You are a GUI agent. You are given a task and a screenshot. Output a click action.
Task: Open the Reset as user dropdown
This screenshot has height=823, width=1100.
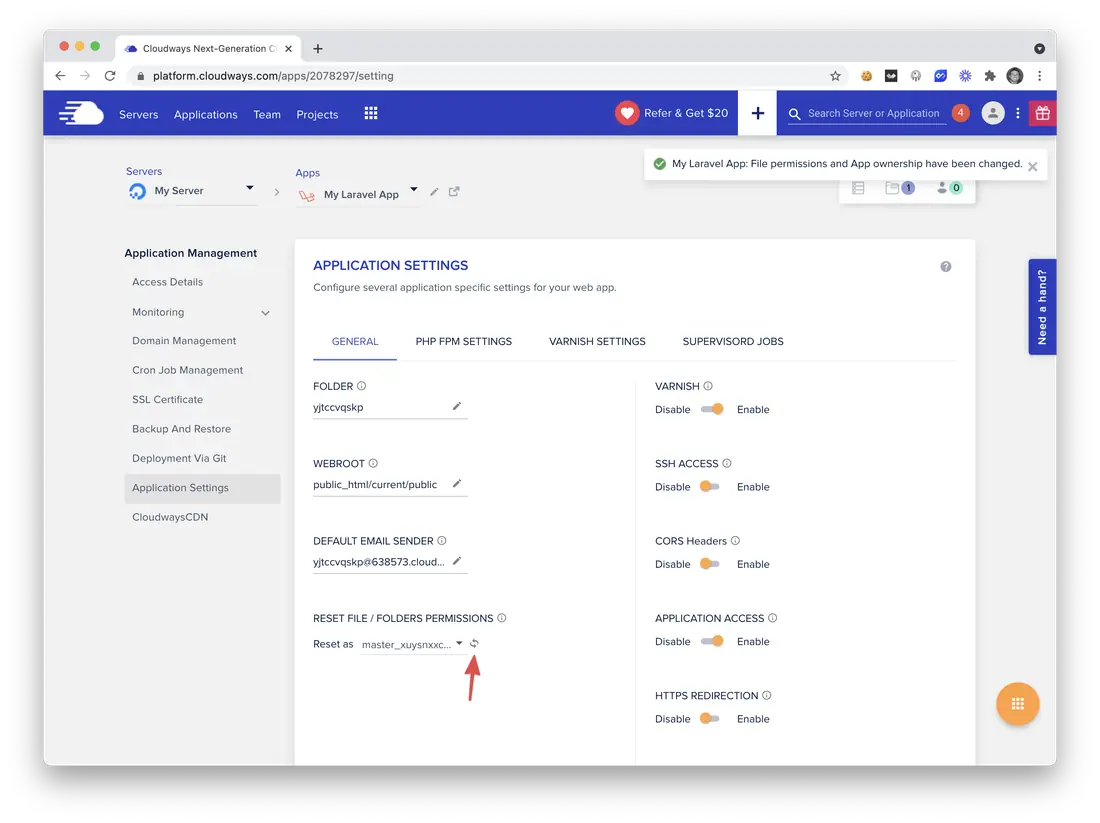412,644
